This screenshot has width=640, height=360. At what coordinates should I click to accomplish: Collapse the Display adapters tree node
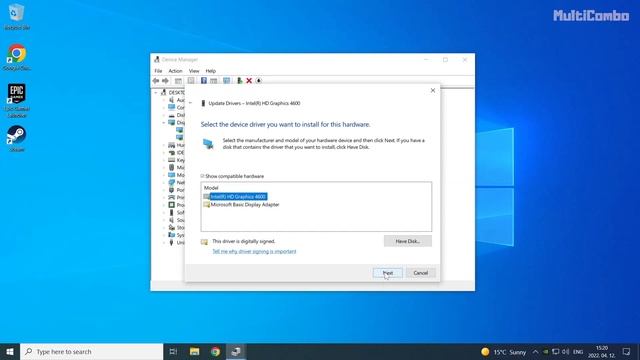point(164,122)
